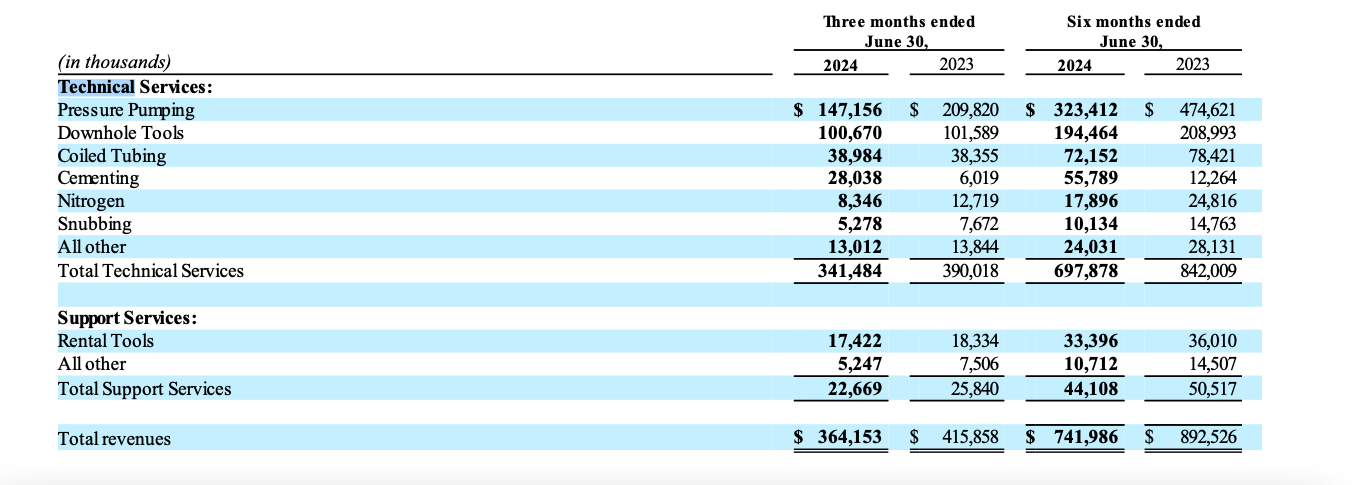Screen dimensions: 1362x485
Task: Select Total revenues value 892,526
Action: click(1208, 438)
